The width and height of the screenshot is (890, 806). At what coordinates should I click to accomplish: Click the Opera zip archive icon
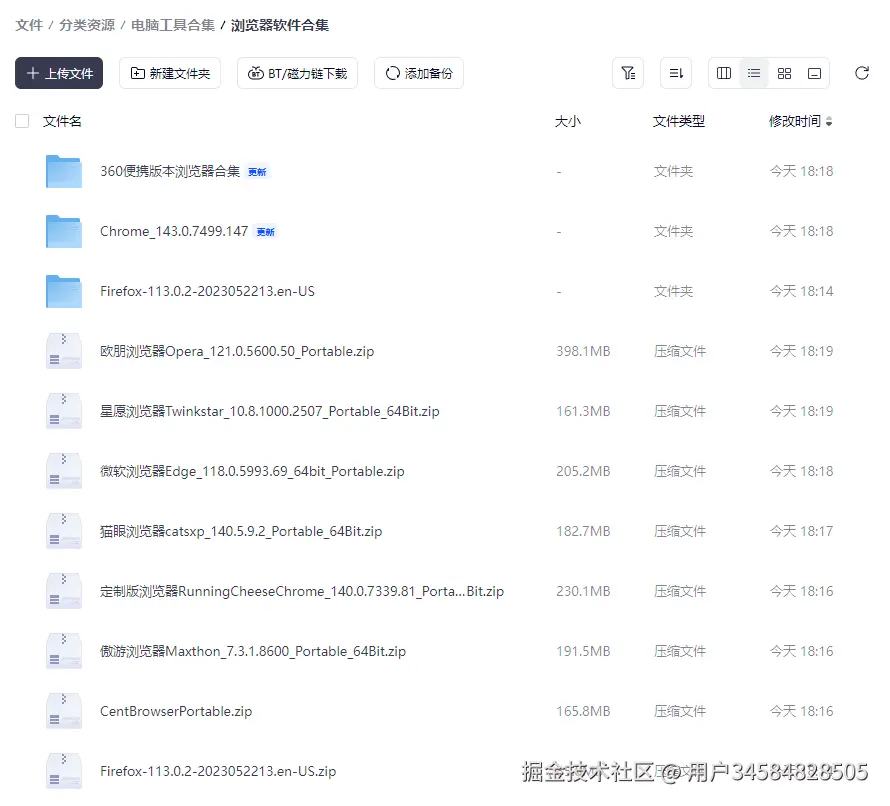[x=64, y=351]
